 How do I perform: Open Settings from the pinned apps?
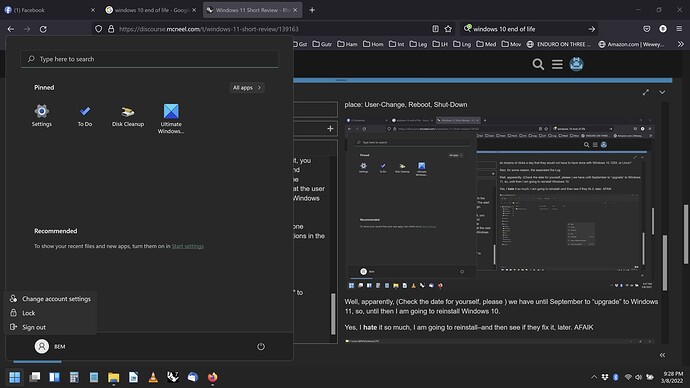click(x=42, y=115)
